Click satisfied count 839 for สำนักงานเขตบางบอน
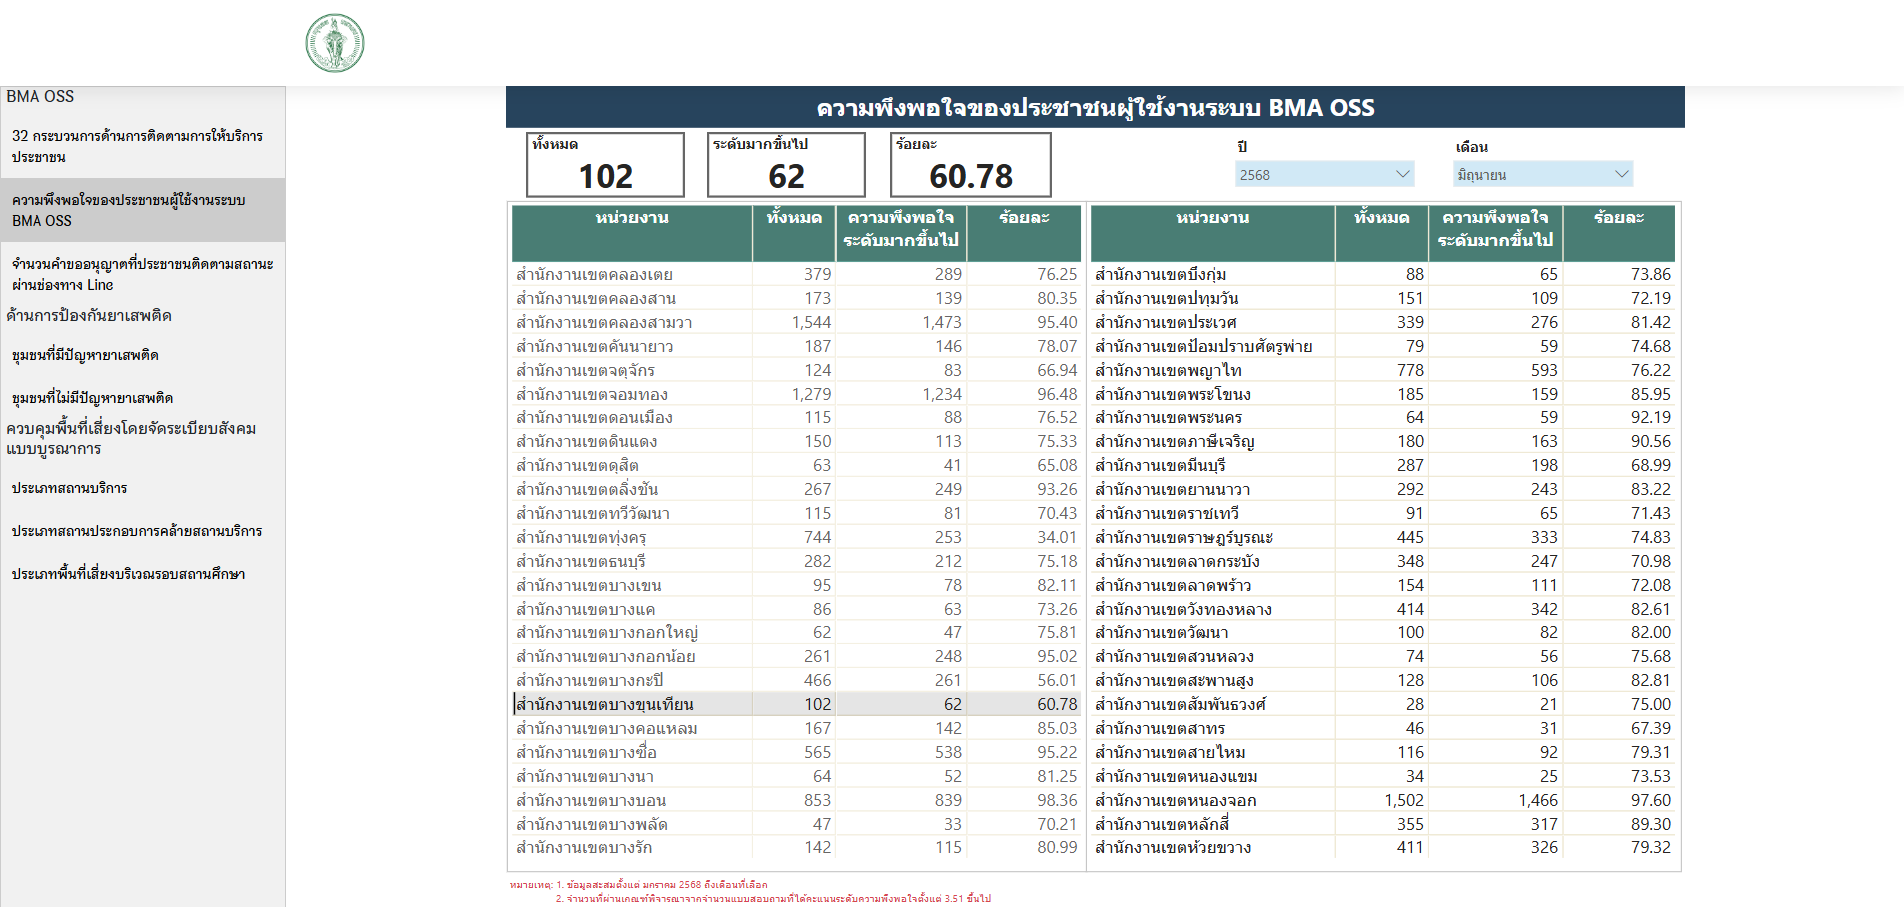Image resolution: width=1904 pixels, height=907 pixels. pyautogui.click(x=948, y=800)
